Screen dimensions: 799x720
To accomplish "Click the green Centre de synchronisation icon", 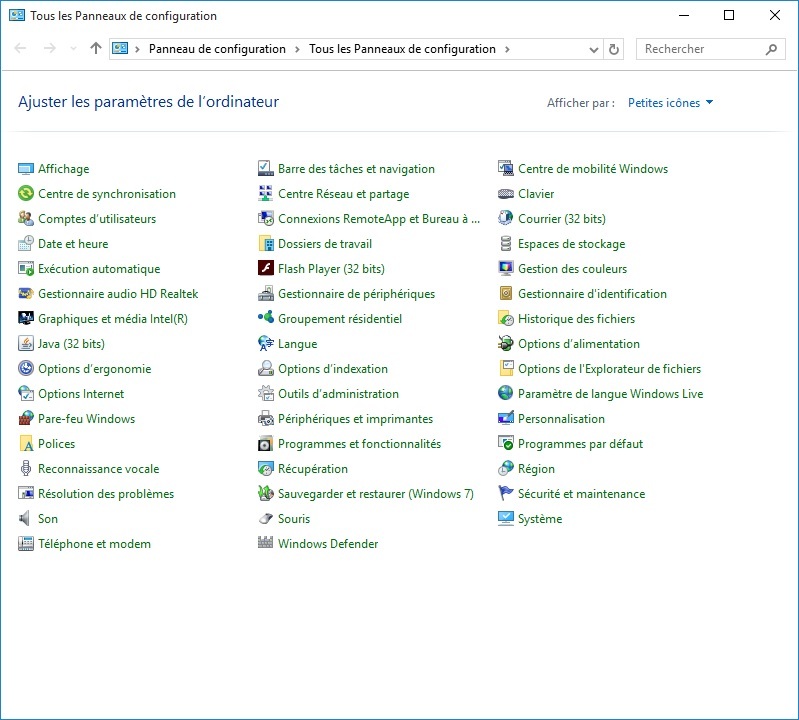I will [25, 194].
